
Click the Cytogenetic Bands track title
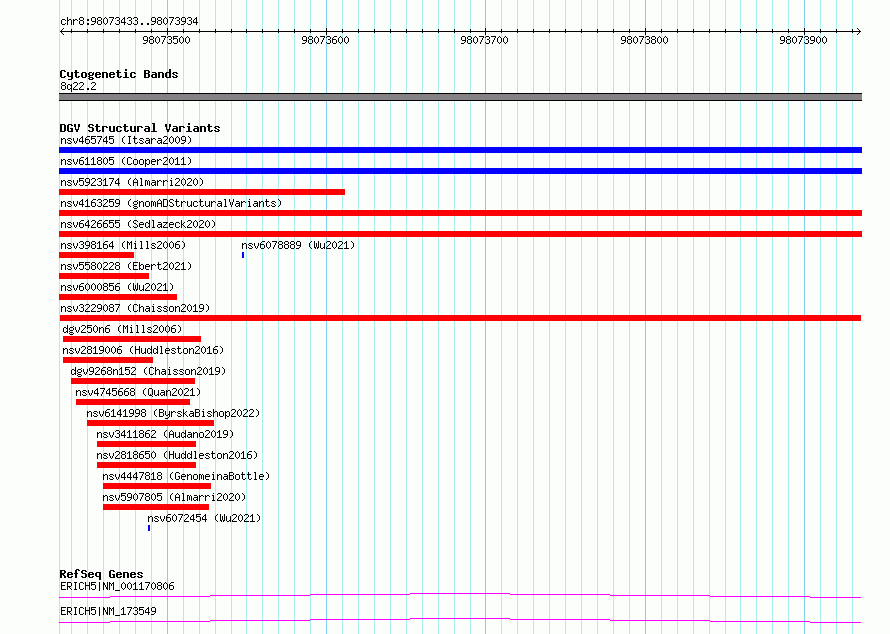click(x=119, y=74)
